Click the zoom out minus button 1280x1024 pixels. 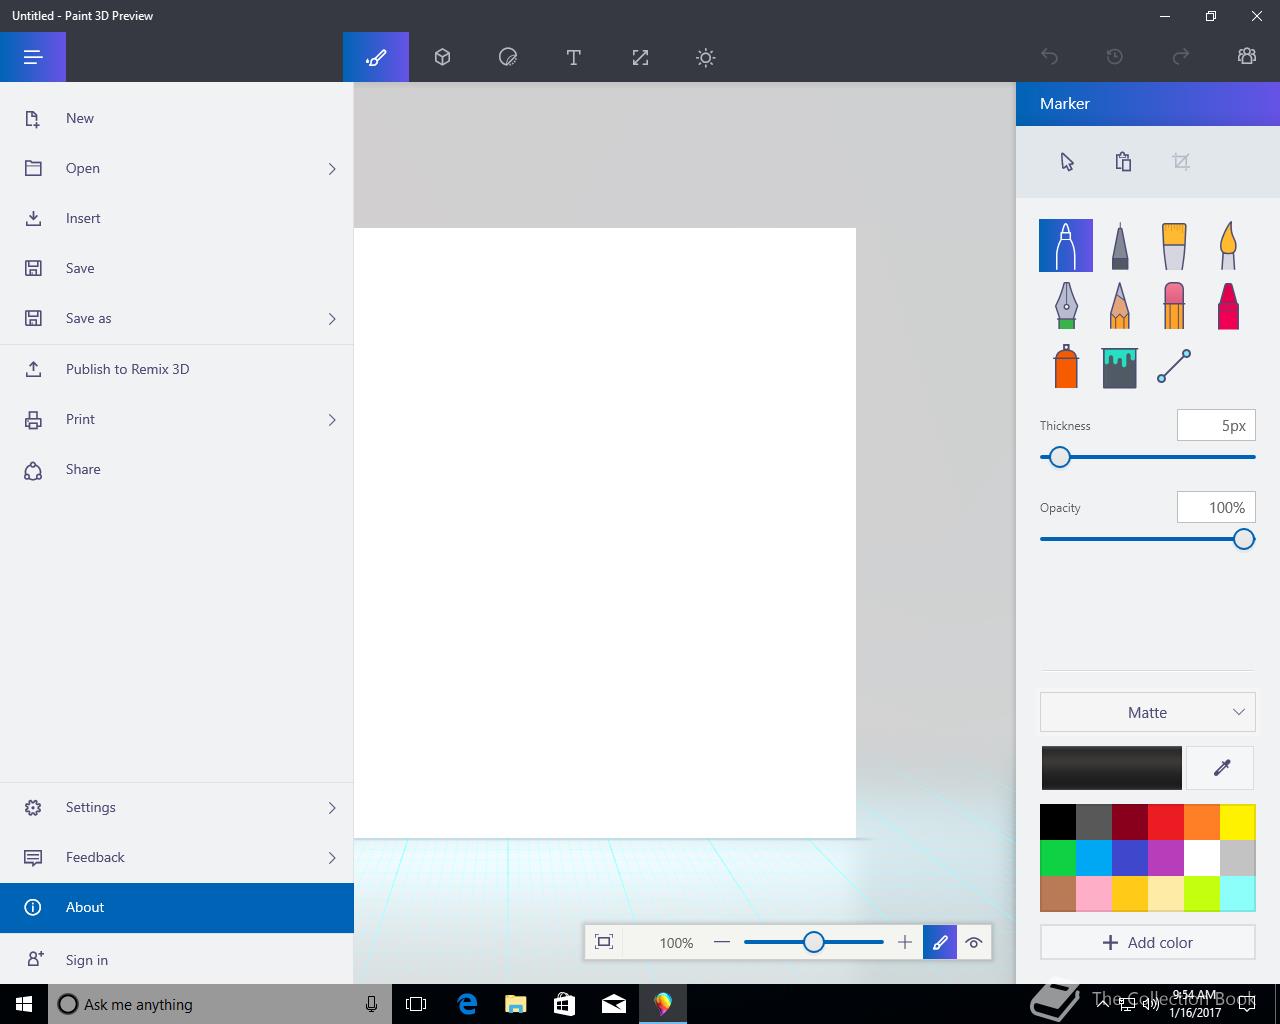coord(722,942)
